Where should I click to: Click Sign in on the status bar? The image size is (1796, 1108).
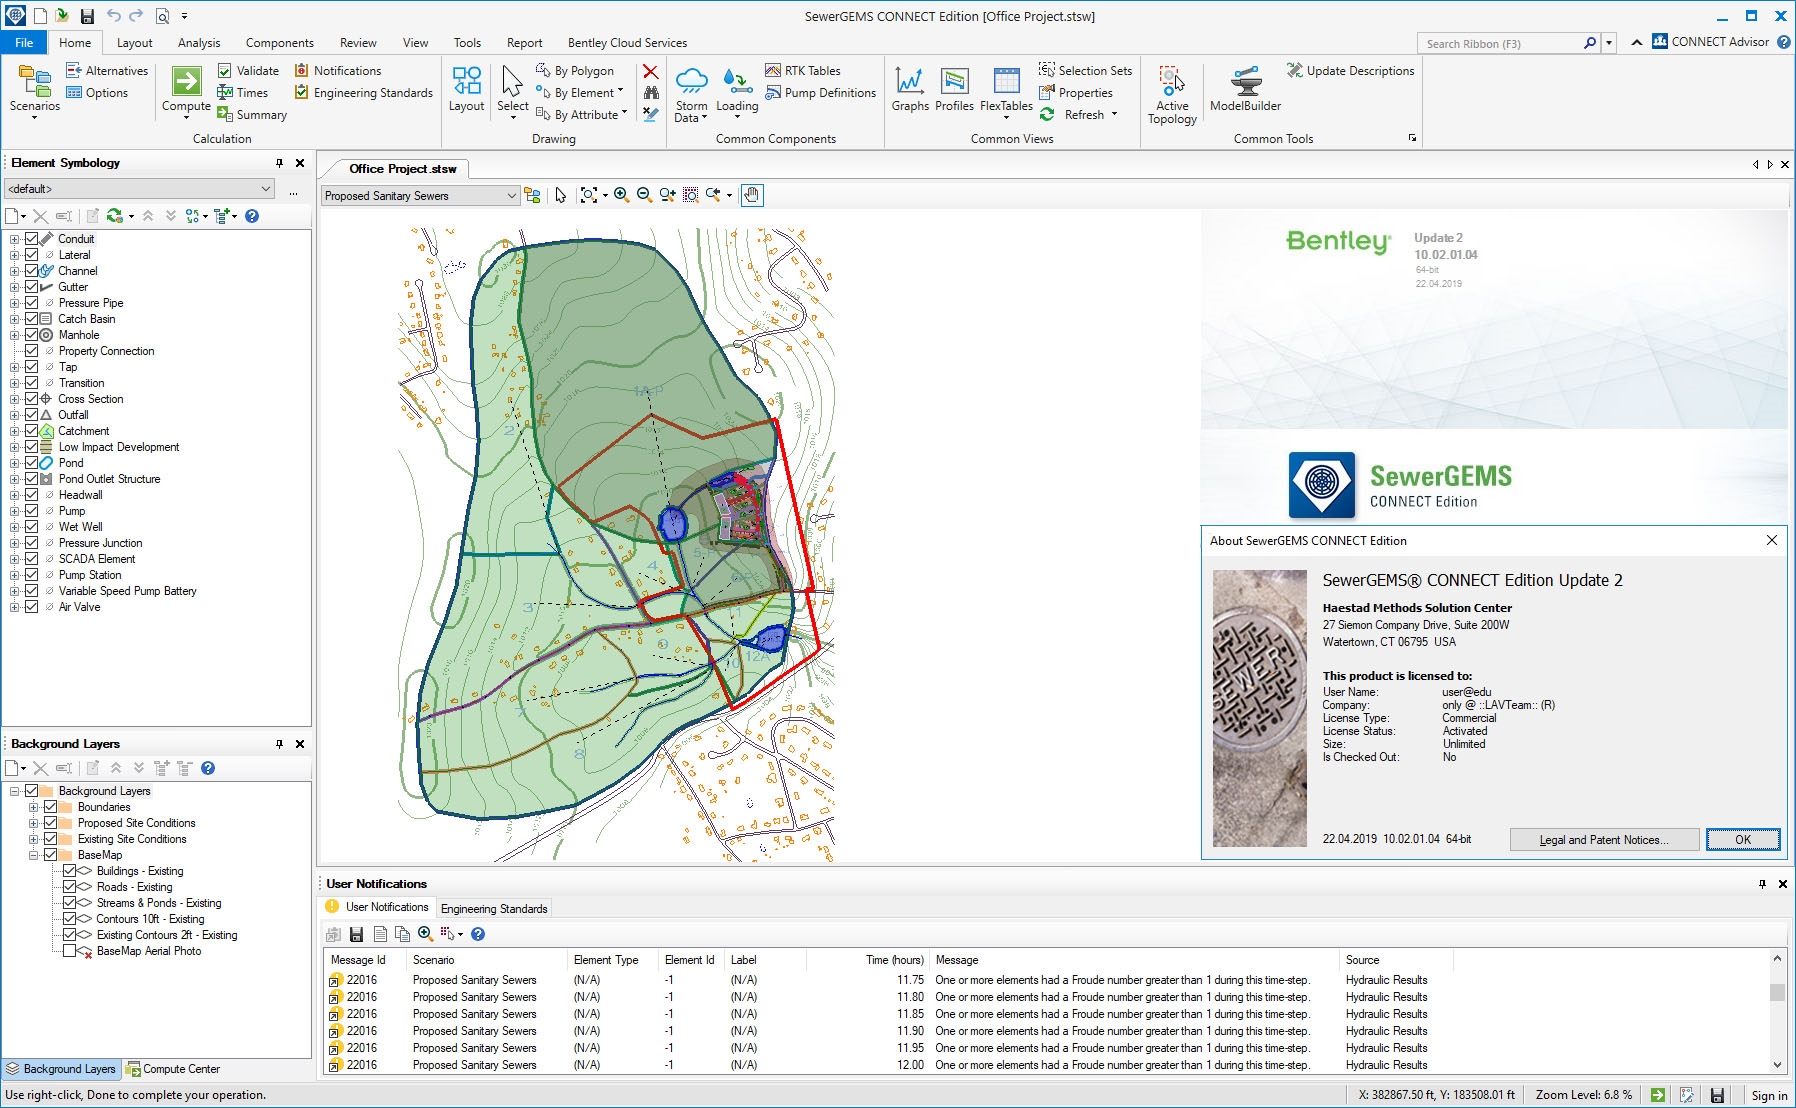1769,1096
